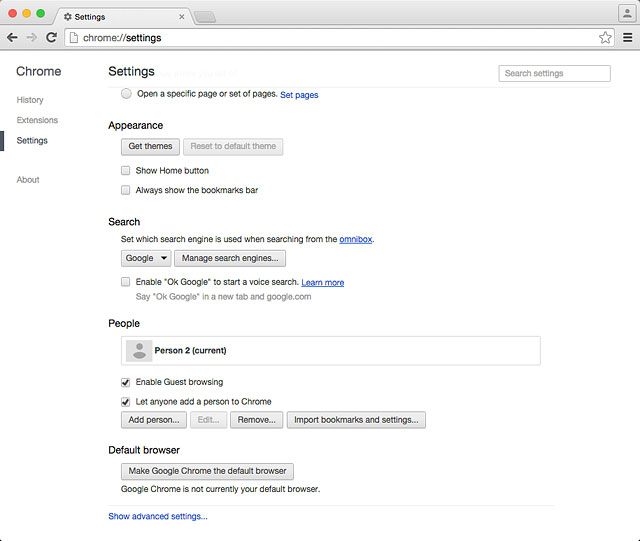Focus the Search settings field
Screen dimensions: 640x541
tap(554, 73)
